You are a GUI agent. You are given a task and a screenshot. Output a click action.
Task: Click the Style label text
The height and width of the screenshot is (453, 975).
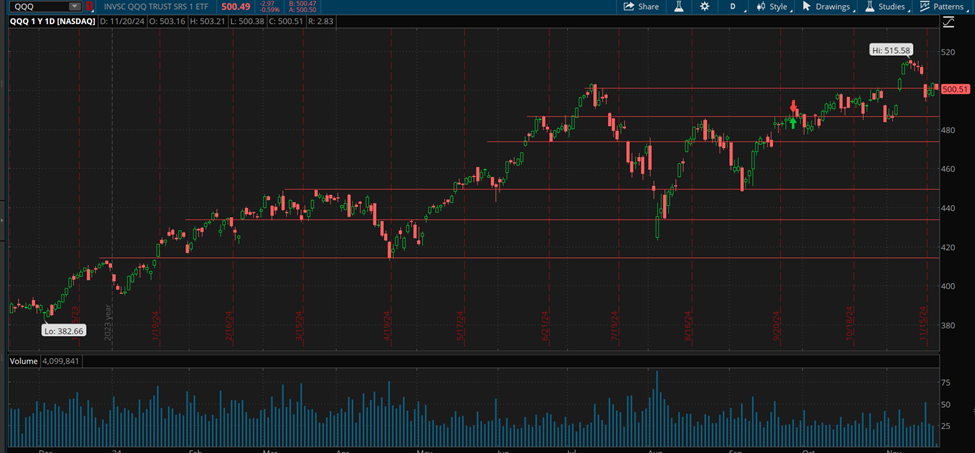[778, 6]
